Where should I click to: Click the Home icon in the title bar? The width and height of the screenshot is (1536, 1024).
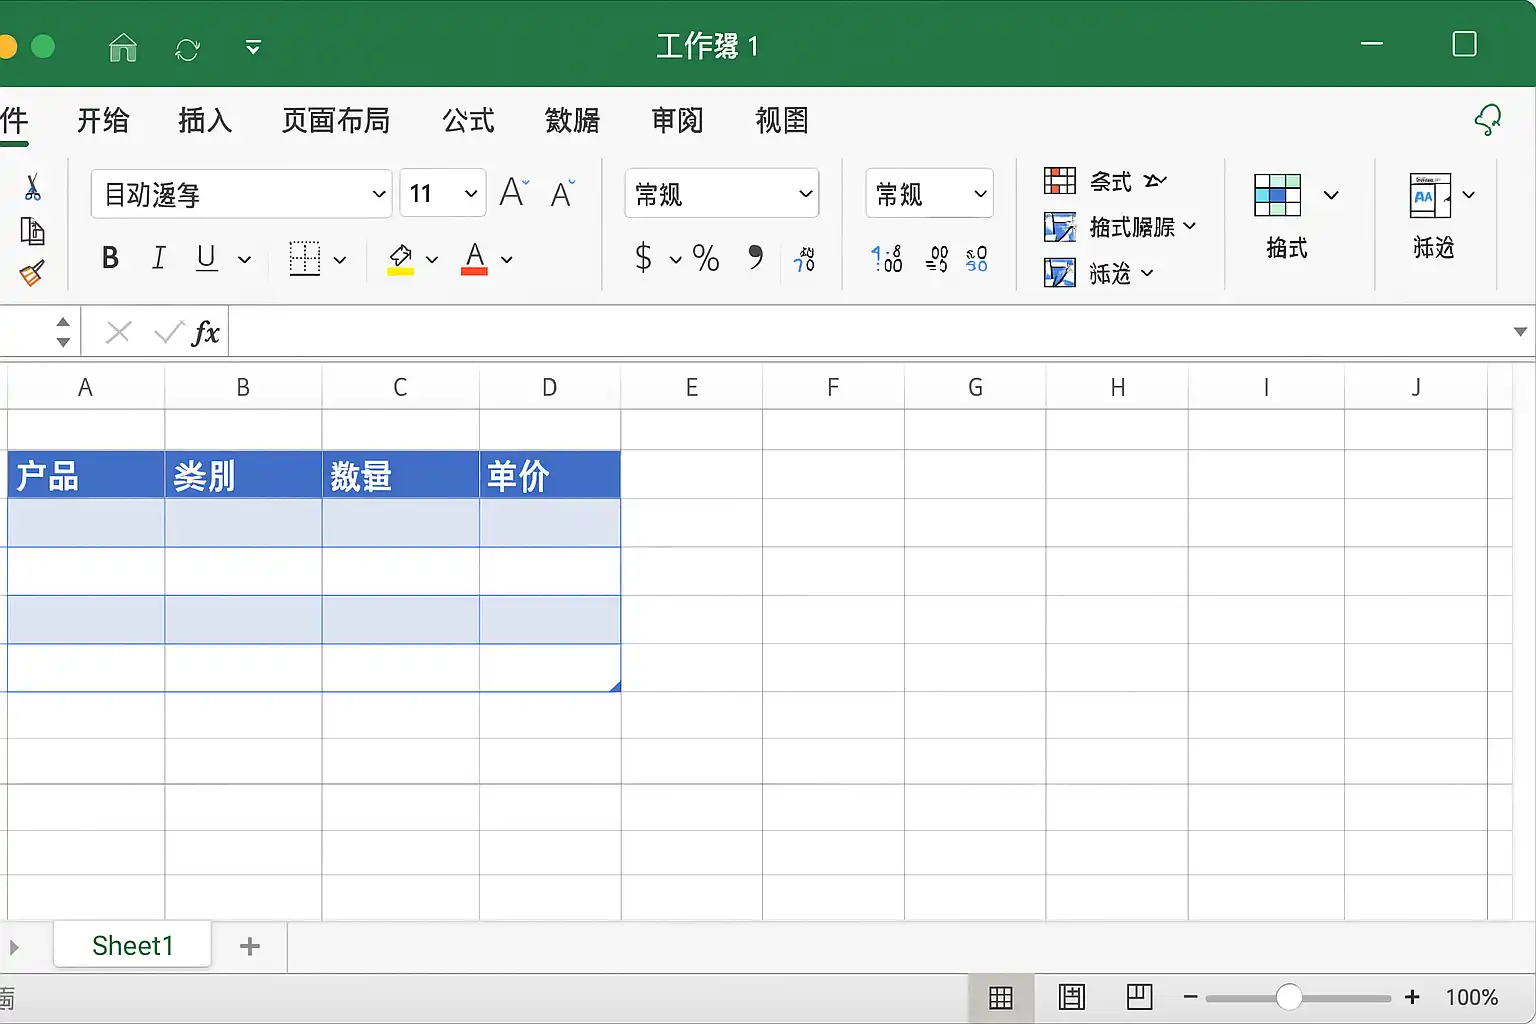[x=123, y=47]
